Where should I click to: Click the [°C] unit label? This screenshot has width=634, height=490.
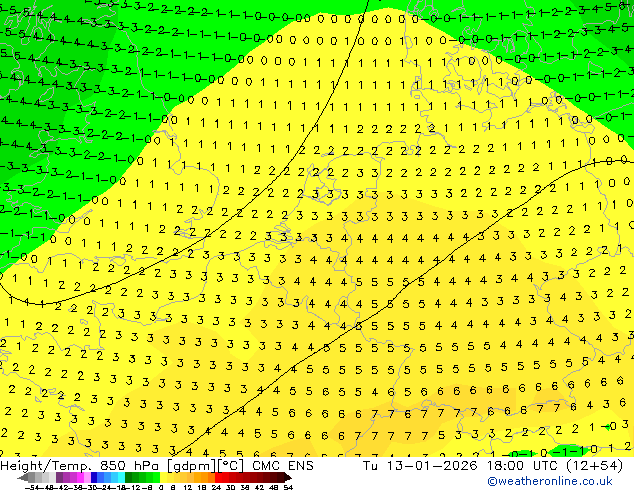[231, 466]
